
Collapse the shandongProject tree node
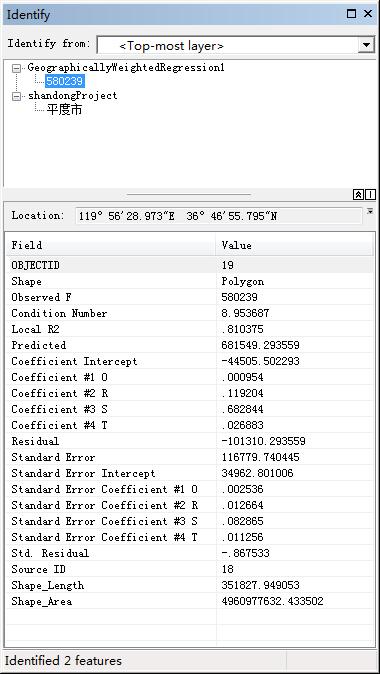coord(16,96)
